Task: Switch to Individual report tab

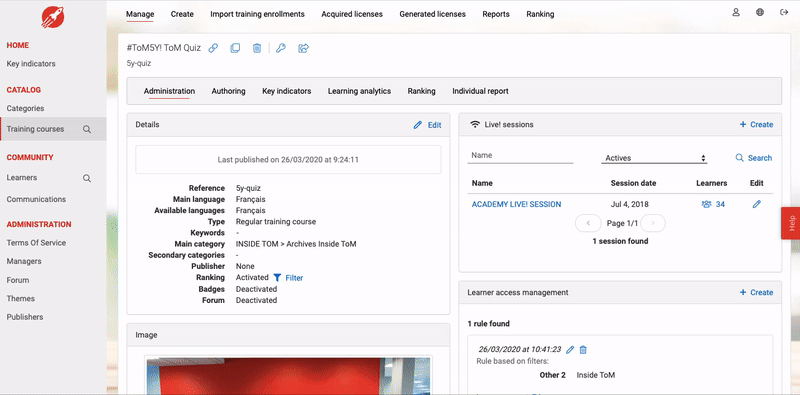Action: click(481, 91)
